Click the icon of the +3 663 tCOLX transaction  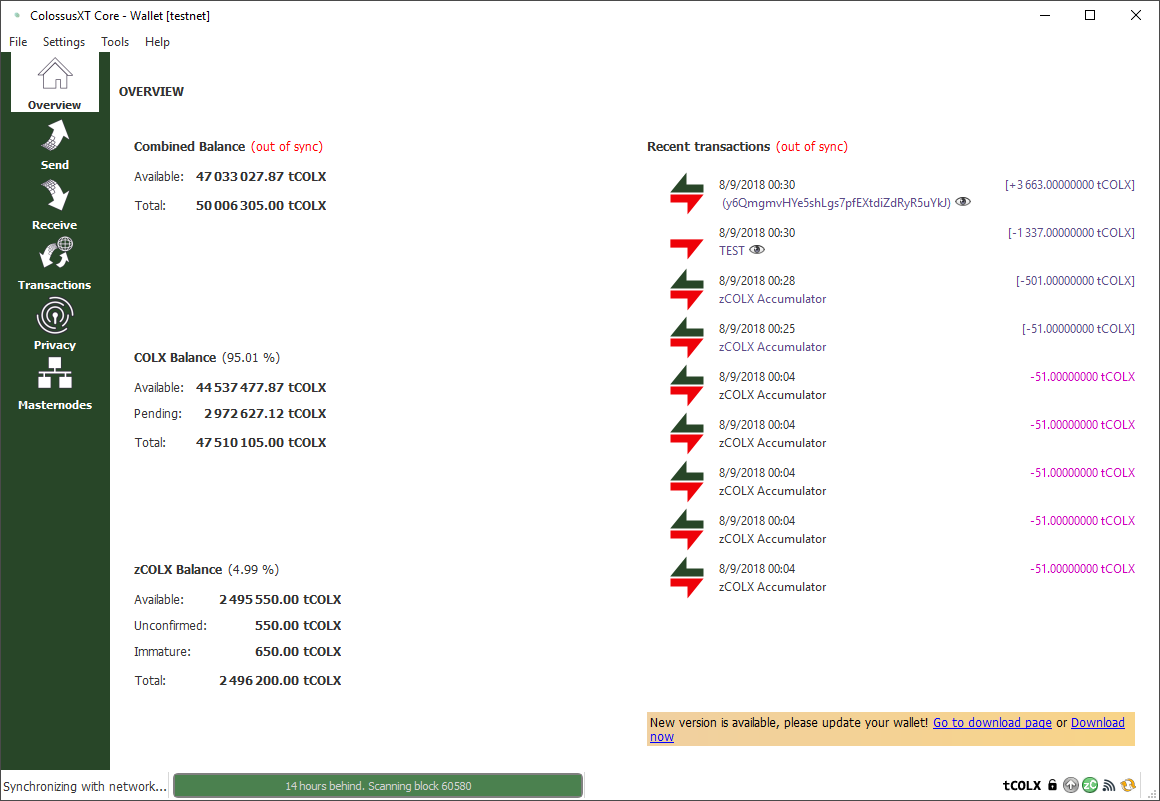click(x=687, y=194)
